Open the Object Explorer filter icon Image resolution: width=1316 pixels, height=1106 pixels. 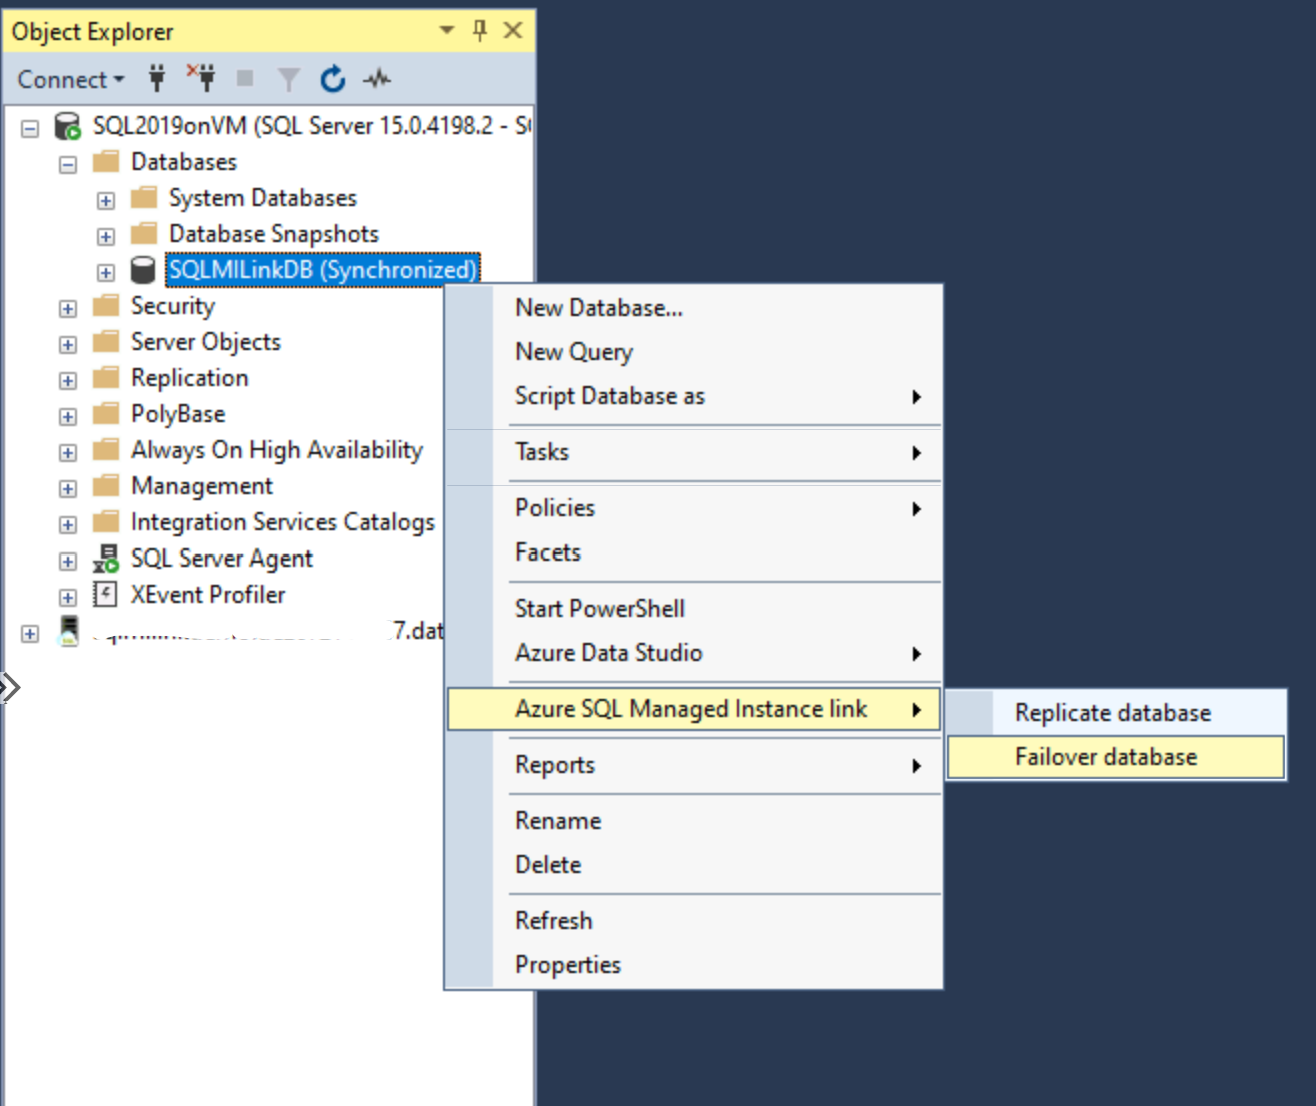290,78
